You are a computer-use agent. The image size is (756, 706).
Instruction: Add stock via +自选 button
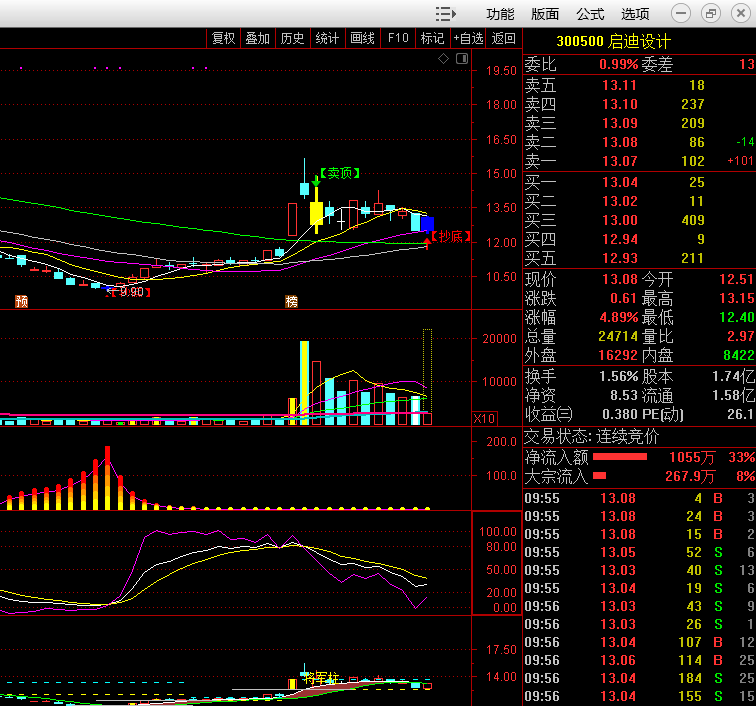(x=469, y=38)
